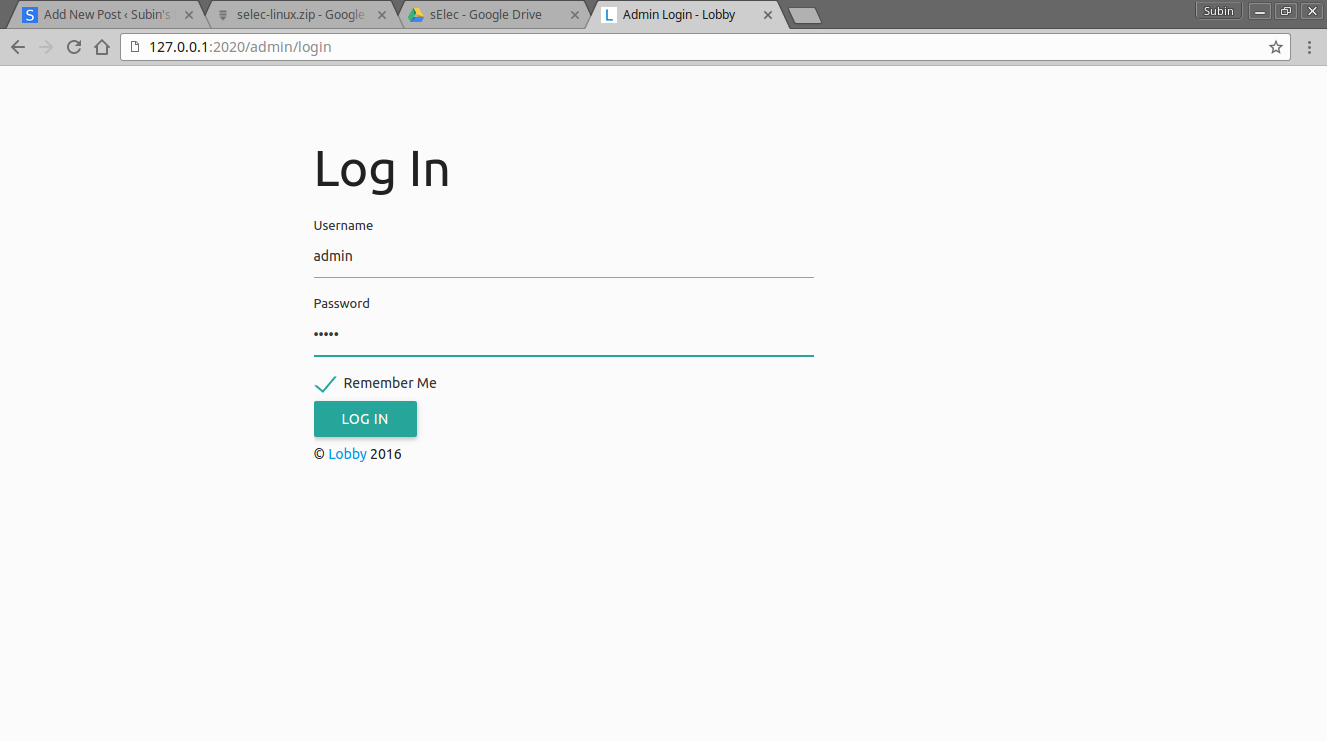This screenshot has width=1327, height=741.
Task: Reload the page with the refresh icon
Action: tap(73, 47)
